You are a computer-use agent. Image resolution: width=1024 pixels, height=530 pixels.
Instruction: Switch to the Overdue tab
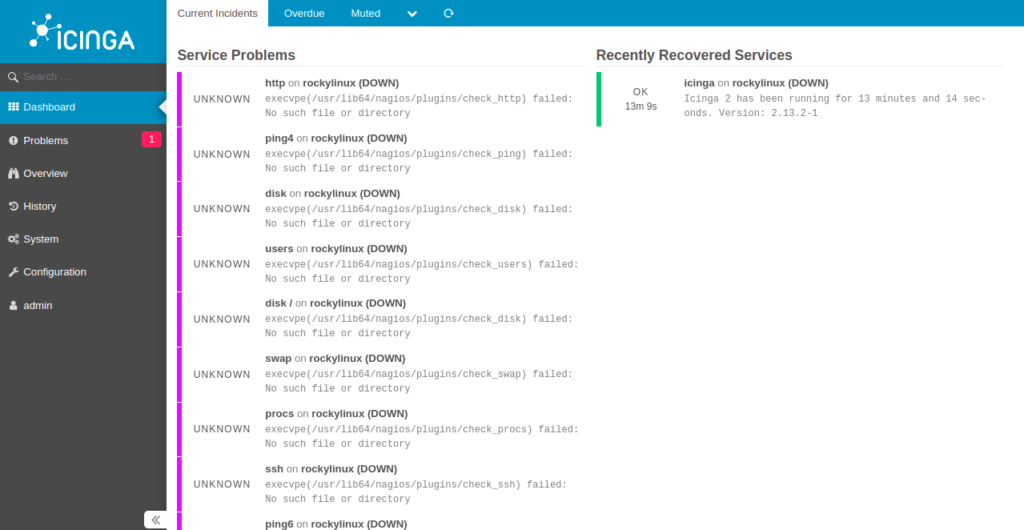click(304, 13)
